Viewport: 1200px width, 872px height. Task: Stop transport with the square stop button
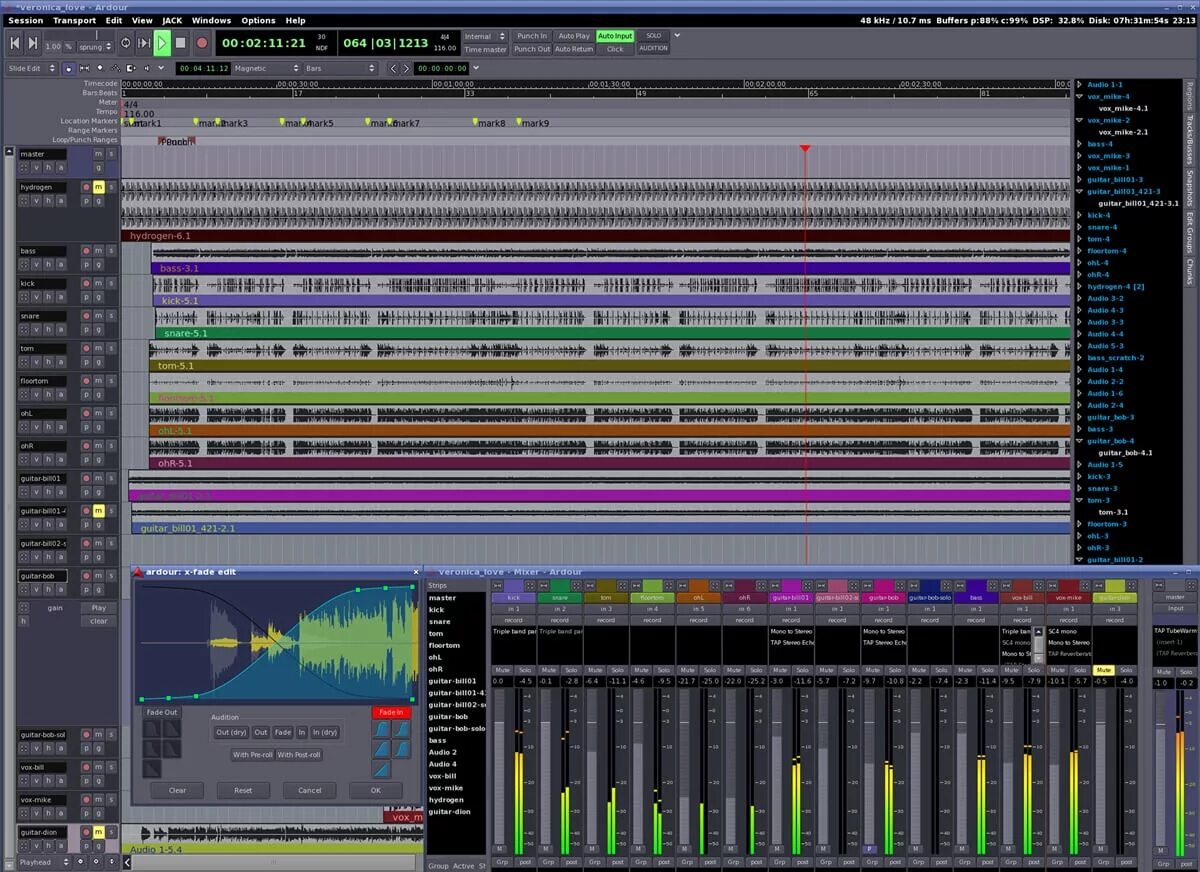coord(181,43)
